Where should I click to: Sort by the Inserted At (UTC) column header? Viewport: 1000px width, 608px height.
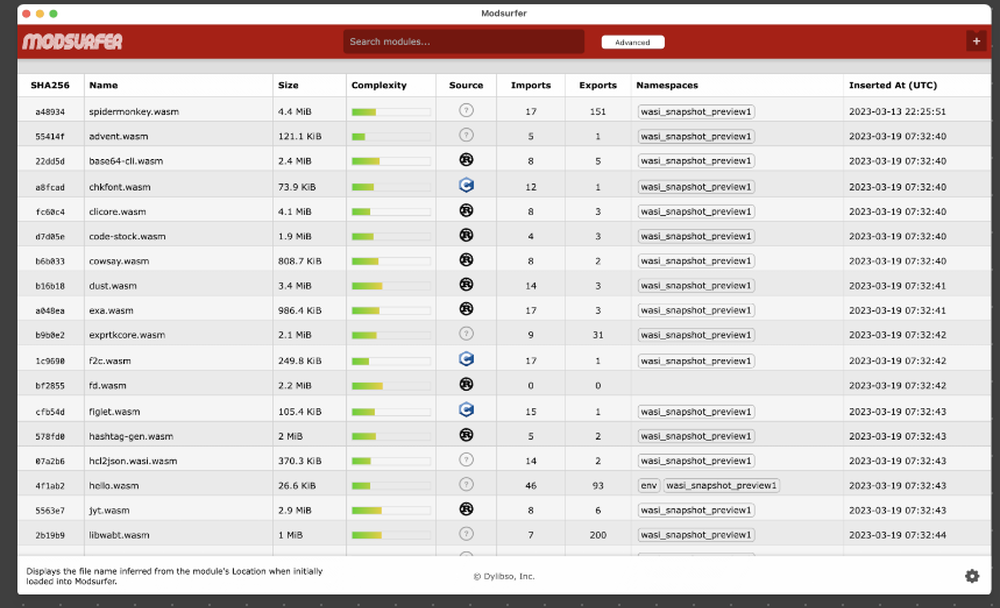click(x=893, y=85)
